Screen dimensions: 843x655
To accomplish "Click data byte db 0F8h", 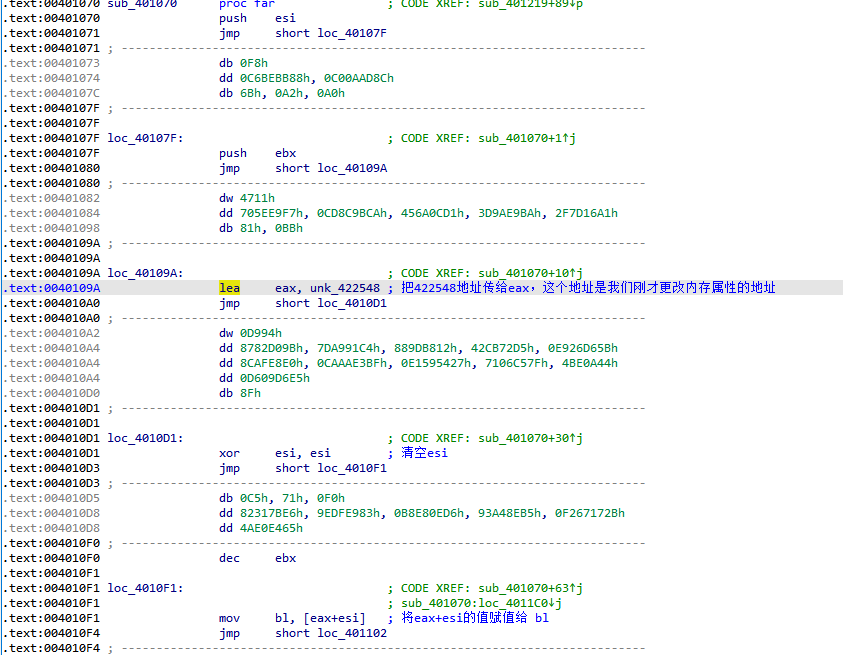I will (243, 63).
